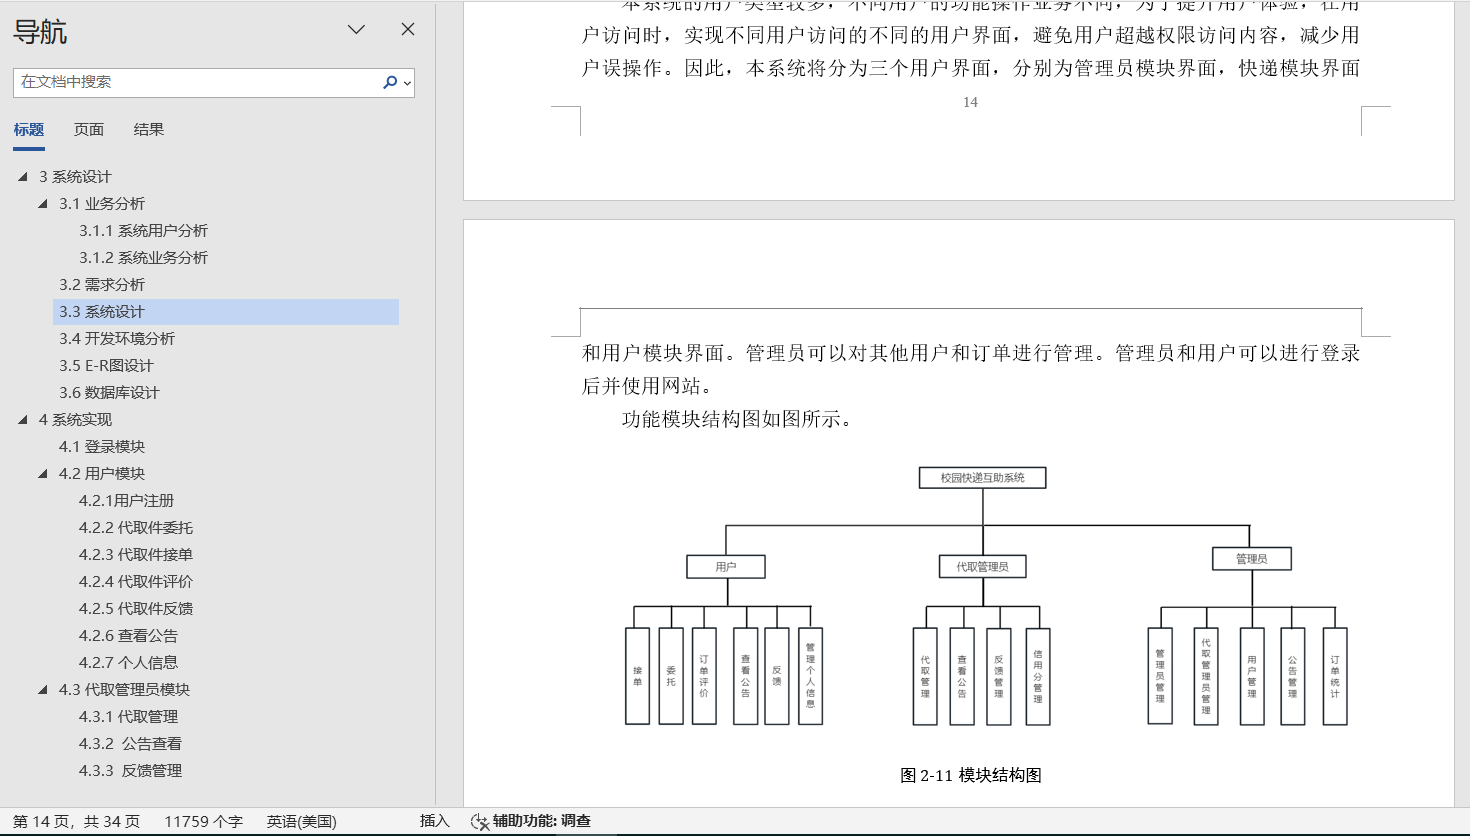Go to heading 4.2.4 代取件评价
The width and height of the screenshot is (1470, 836).
point(136,582)
